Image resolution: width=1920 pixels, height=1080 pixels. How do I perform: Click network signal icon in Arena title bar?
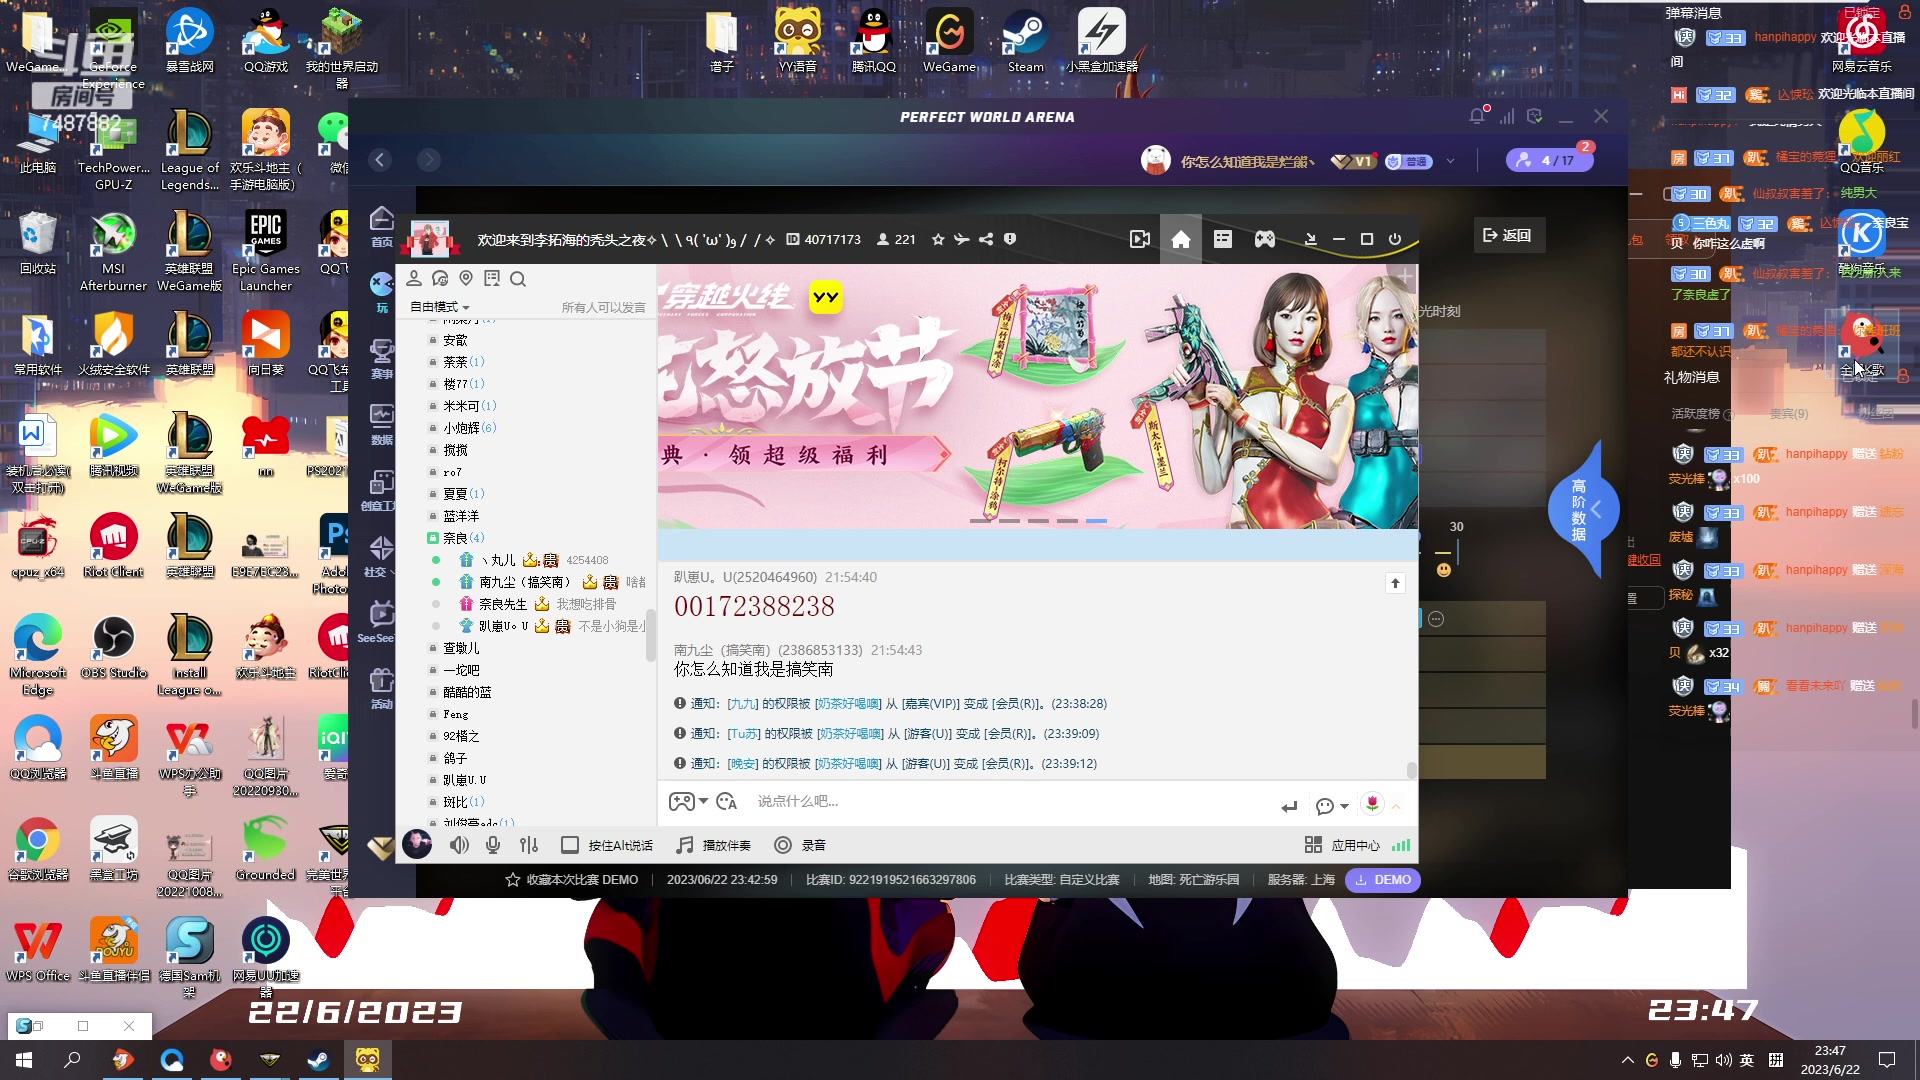click(1507, 116)
